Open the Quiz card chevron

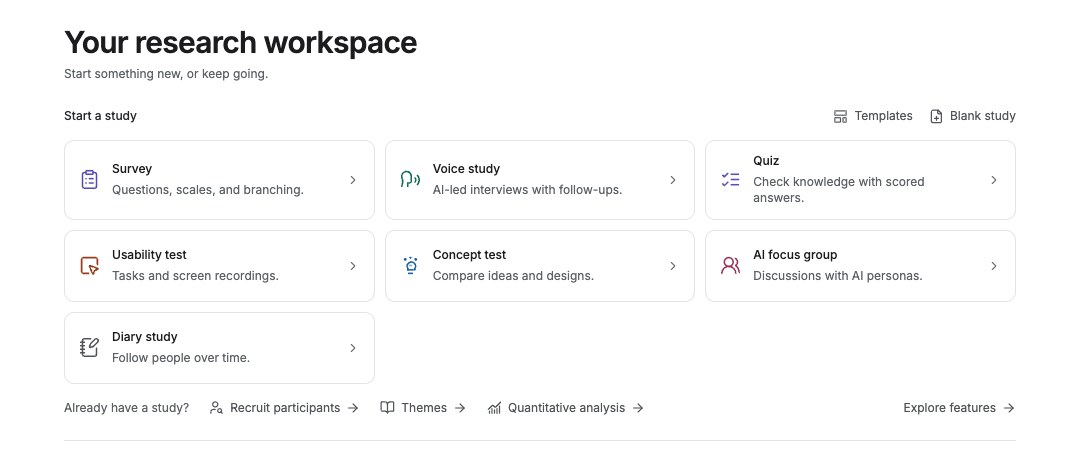[x=994, y=180]
